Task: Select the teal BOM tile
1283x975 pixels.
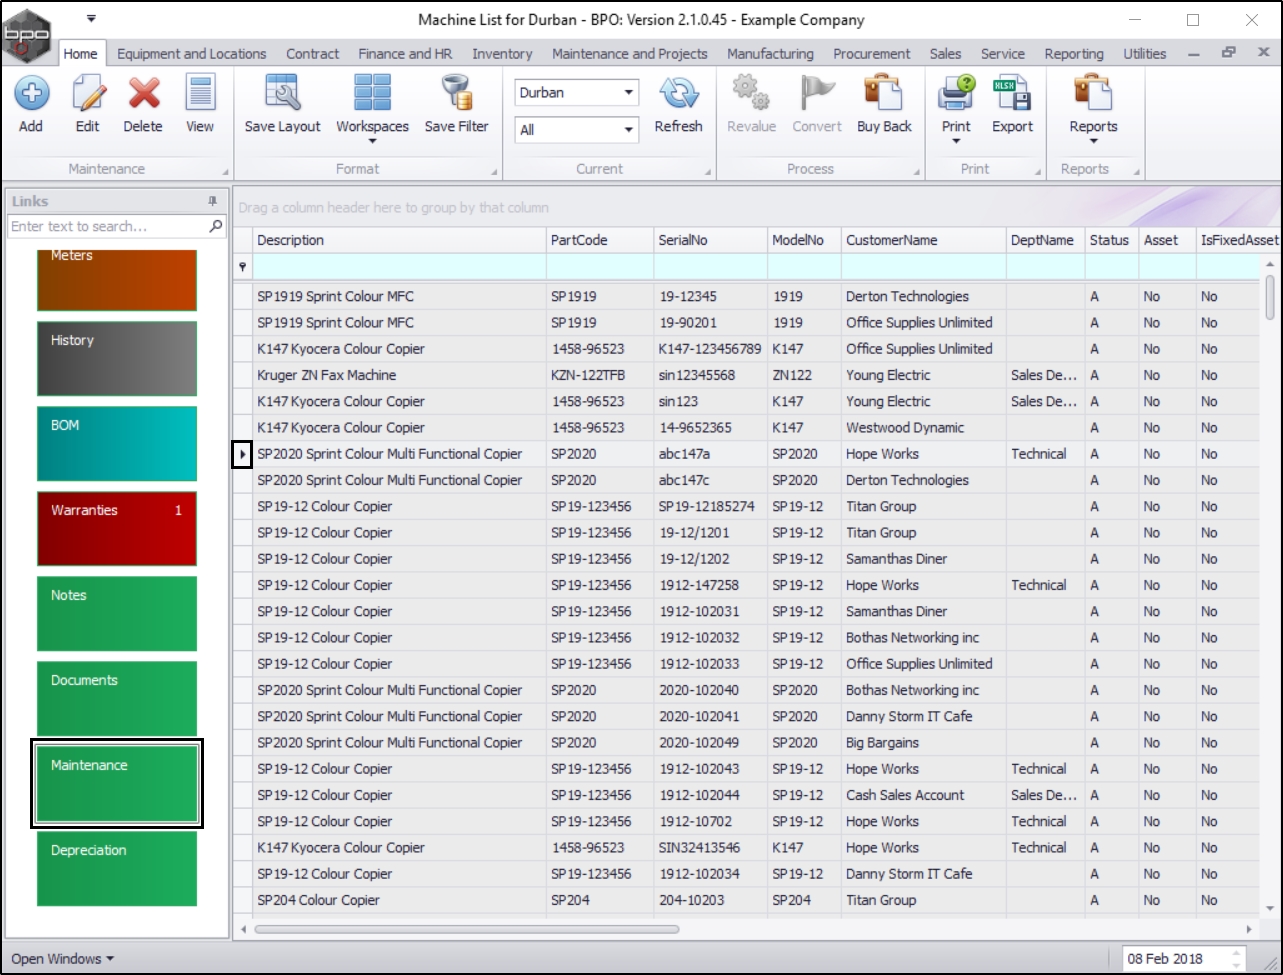Action: [x=117, y=443]
